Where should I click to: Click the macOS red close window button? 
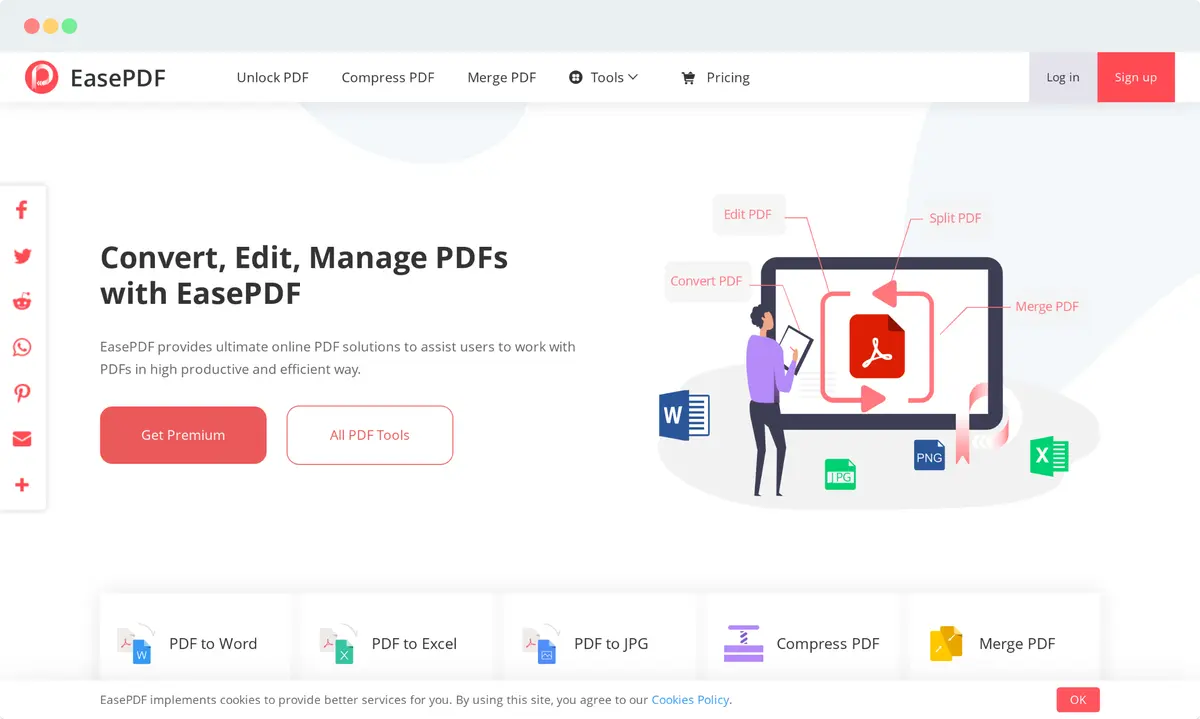click(32, 26)
